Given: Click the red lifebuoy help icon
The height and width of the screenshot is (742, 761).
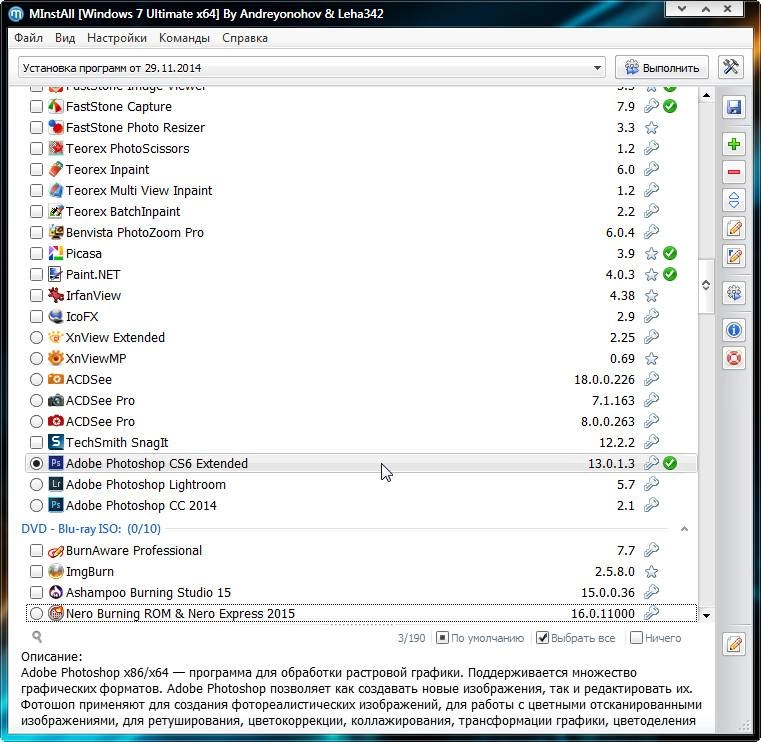Looking at the screenshot, I should 733,359.
